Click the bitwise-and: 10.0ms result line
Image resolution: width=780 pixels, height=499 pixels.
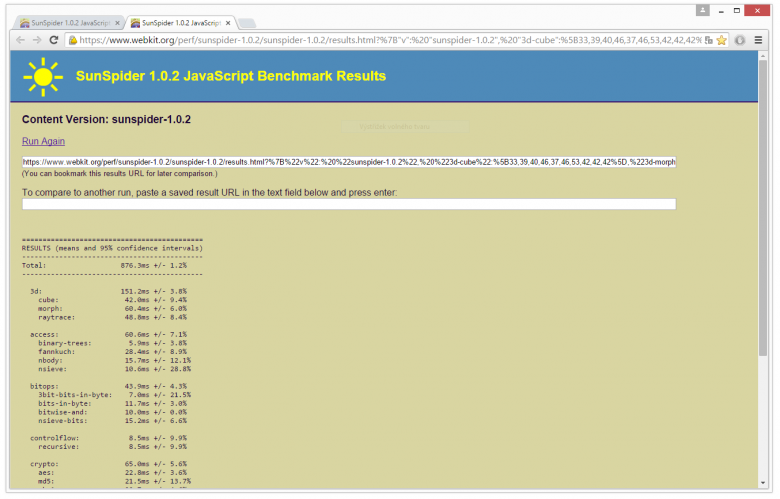tap(112, 412)
